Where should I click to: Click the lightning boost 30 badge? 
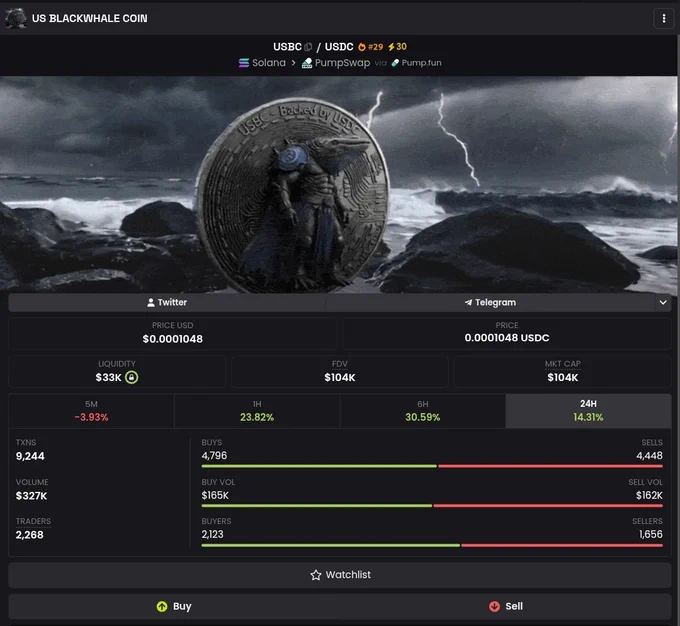coord(397,46)
